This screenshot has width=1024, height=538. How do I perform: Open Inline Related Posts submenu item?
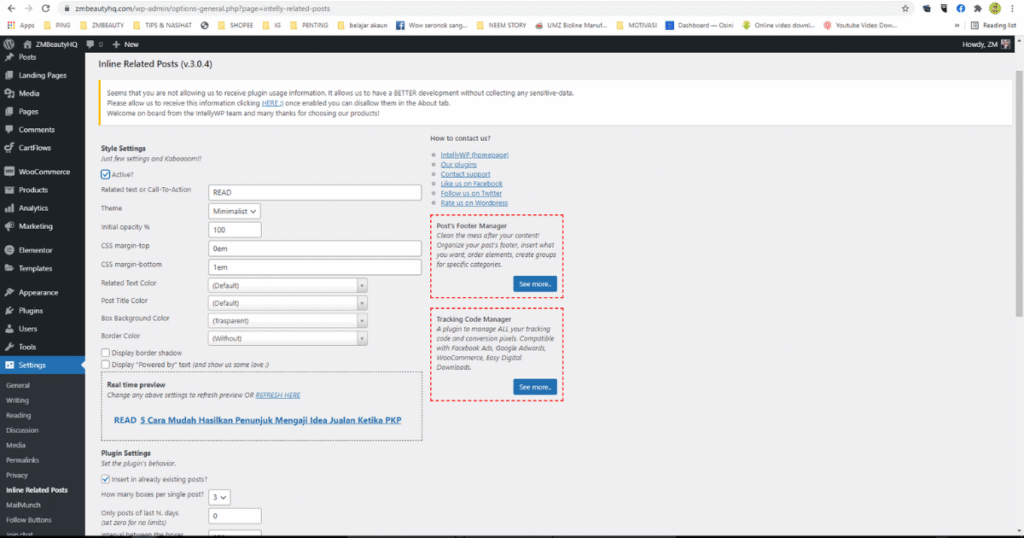[37, 490]
